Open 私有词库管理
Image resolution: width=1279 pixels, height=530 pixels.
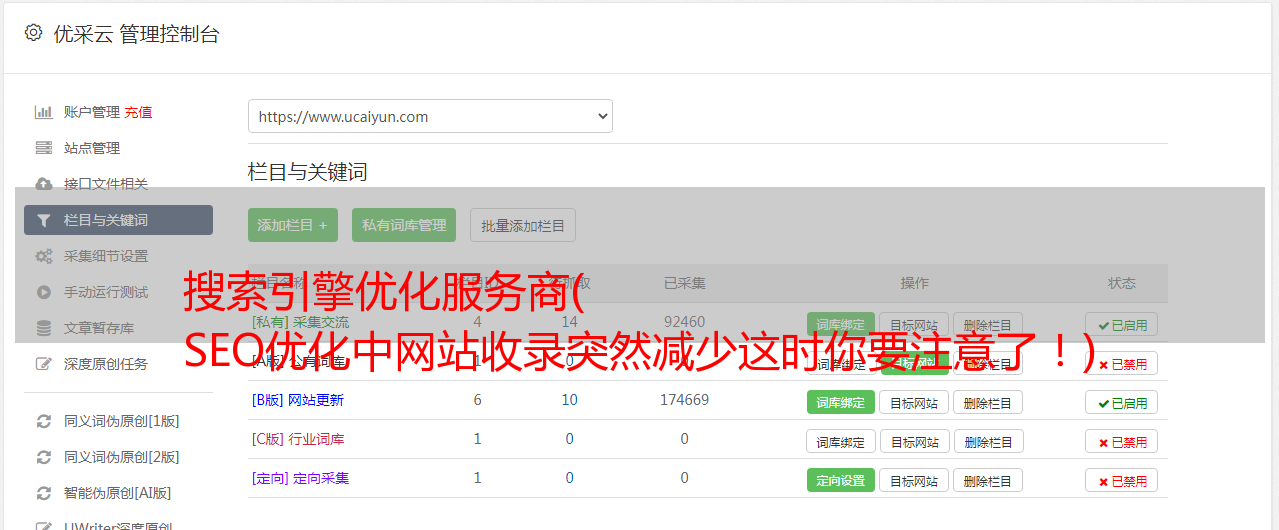(x=405, y=225)
